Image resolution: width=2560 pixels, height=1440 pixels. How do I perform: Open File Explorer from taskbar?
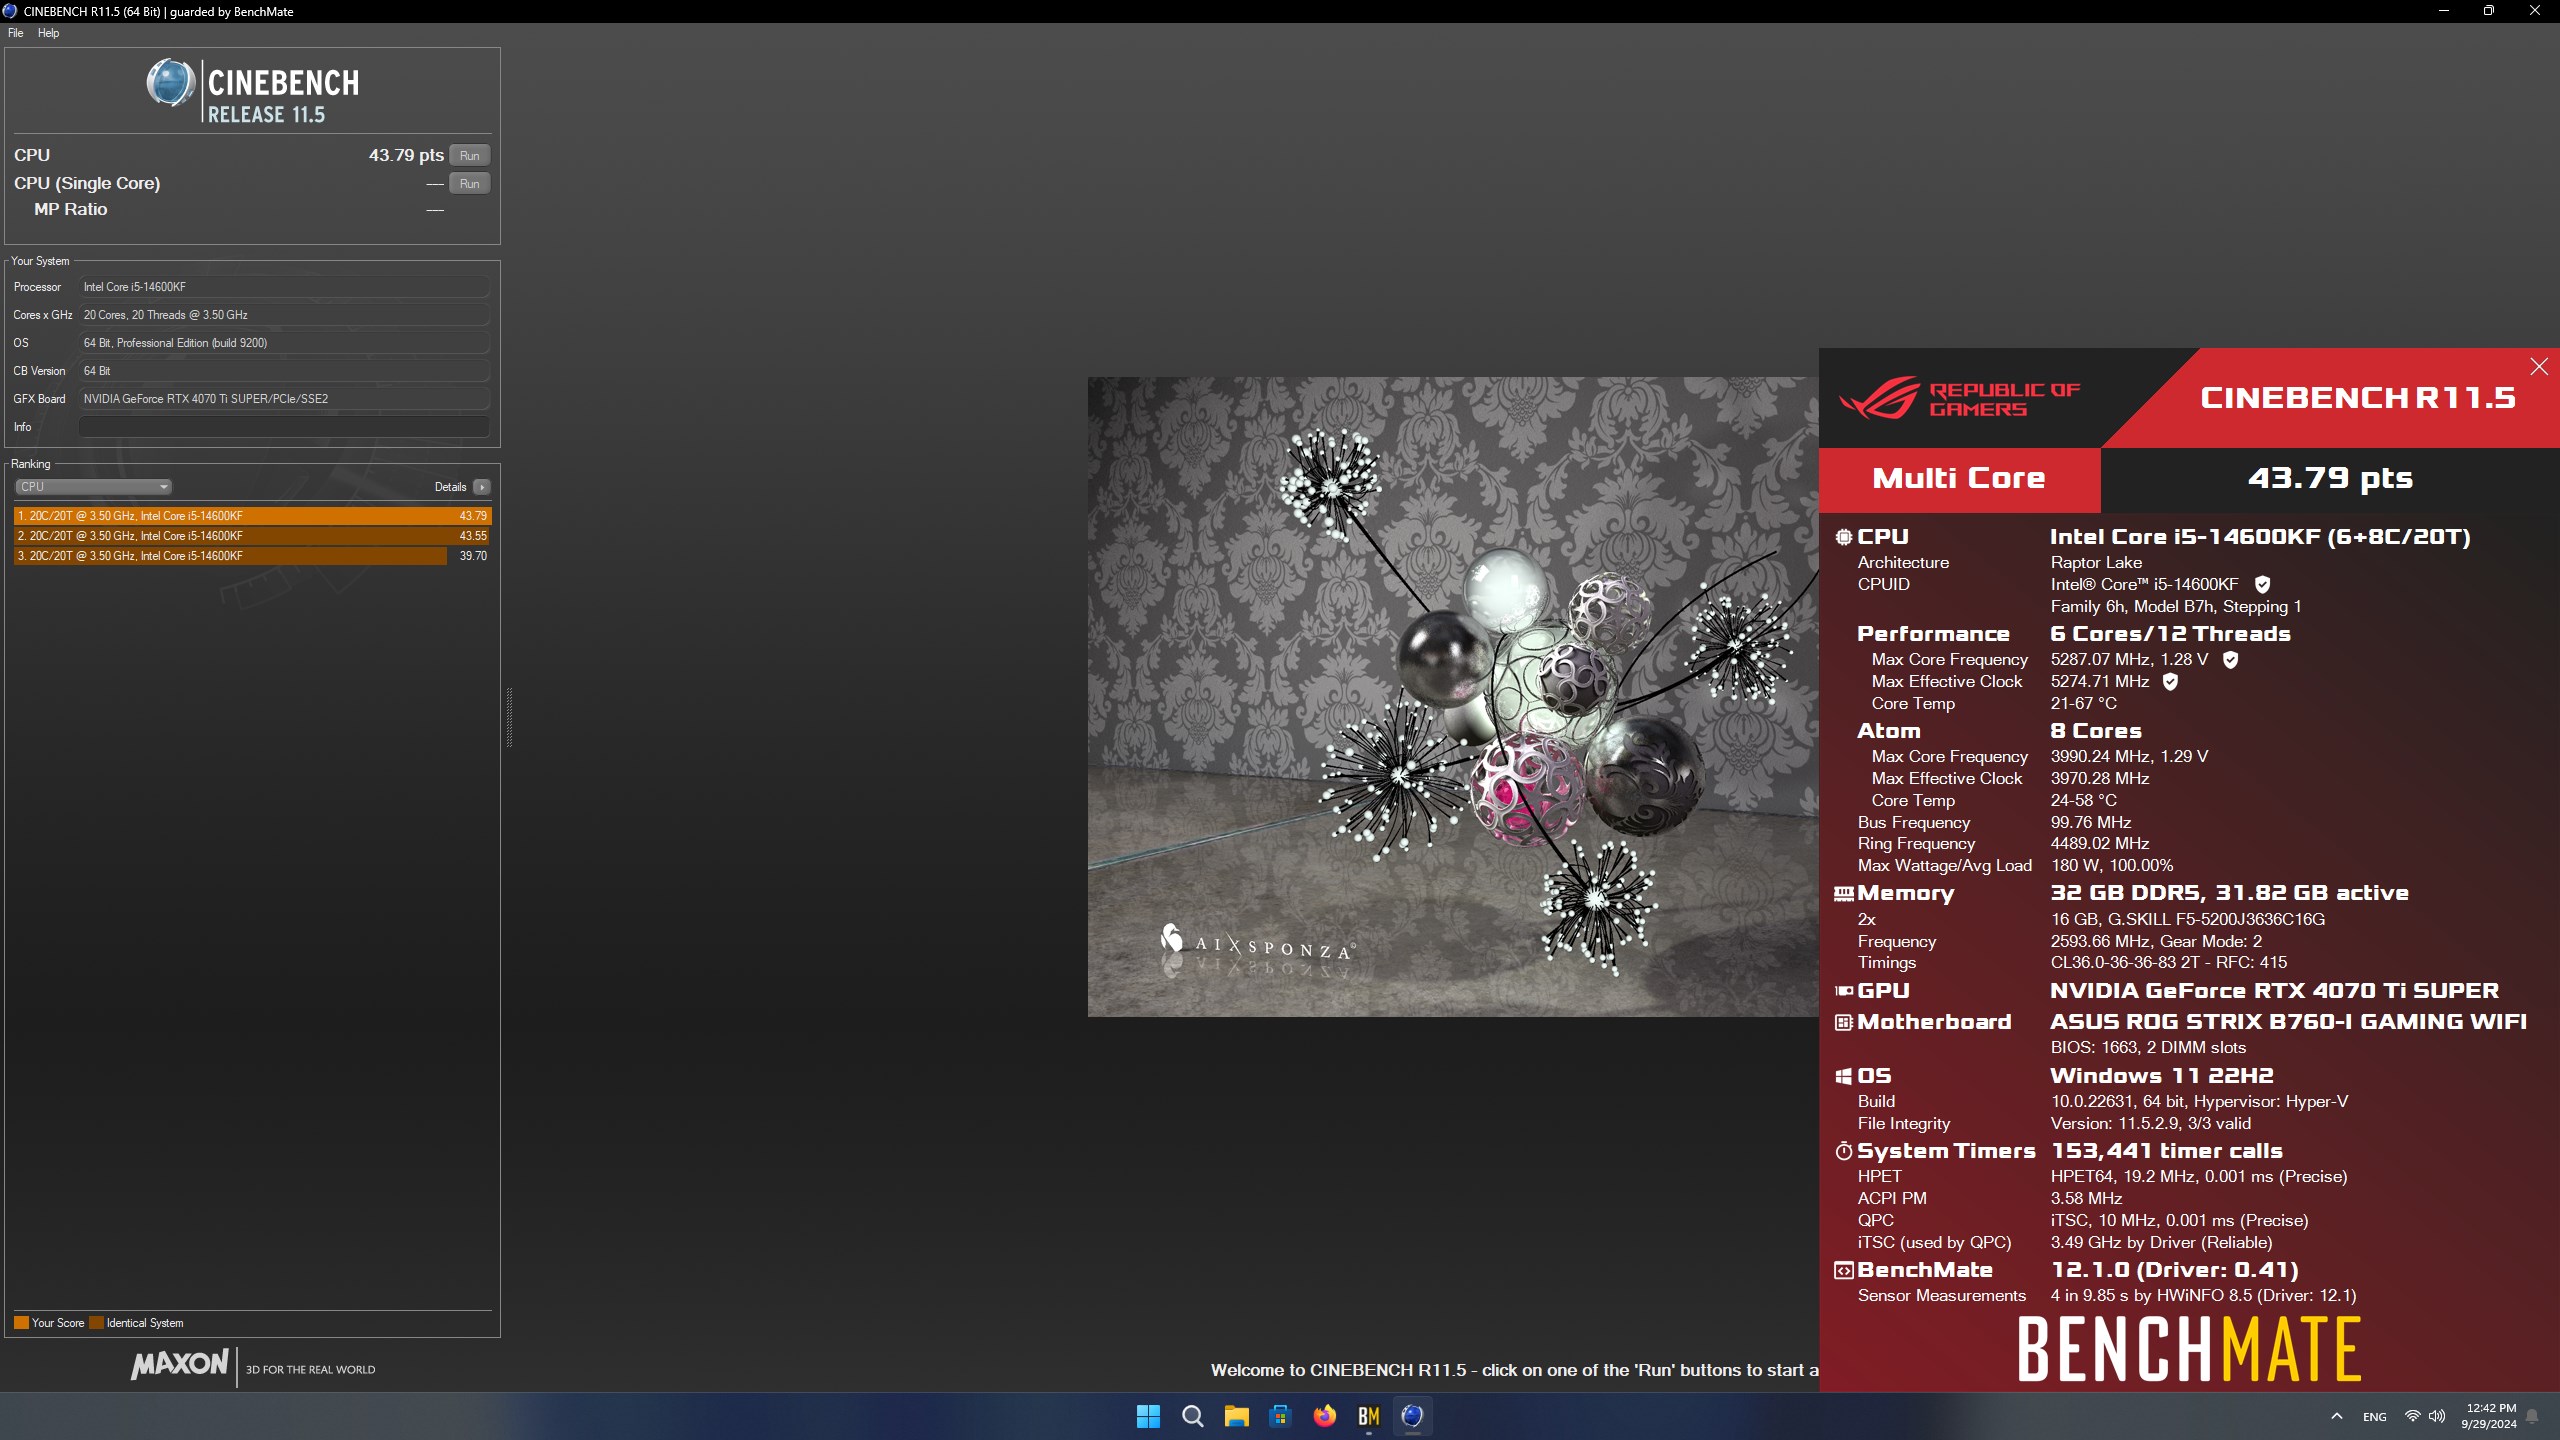(x=1236, y=1416)
